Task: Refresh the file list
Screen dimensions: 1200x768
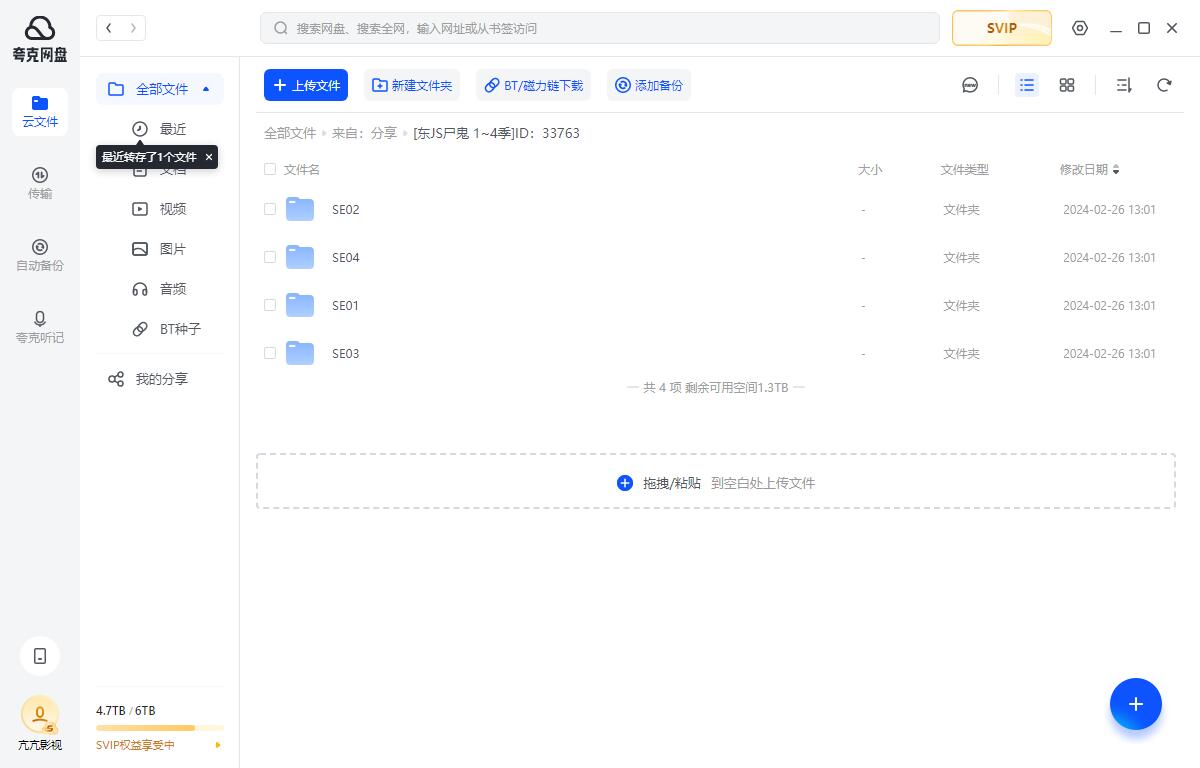Action: (1164, 85)
